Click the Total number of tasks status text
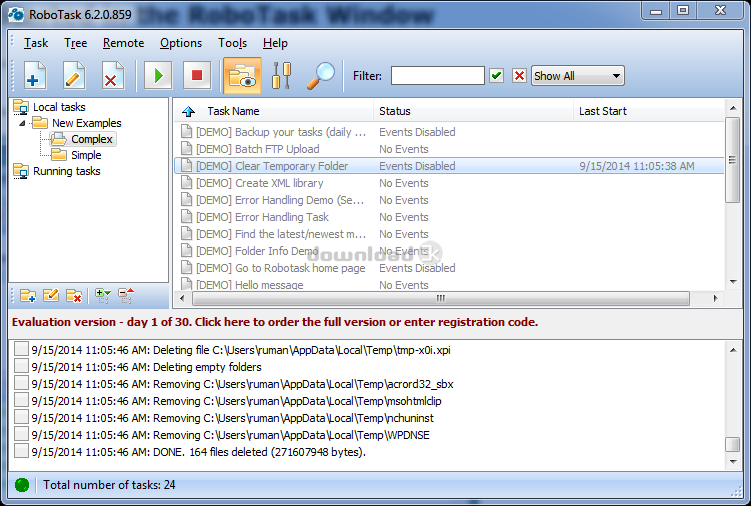Image resolution: width=751 pixels, height=506 pixels. tap(109, 485)
